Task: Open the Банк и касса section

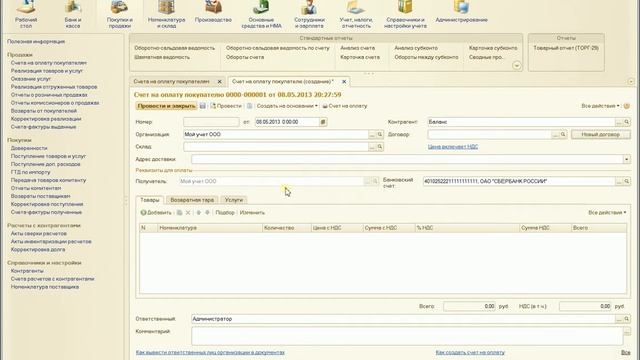Action: pyautogui.click(x=73, y=15)
